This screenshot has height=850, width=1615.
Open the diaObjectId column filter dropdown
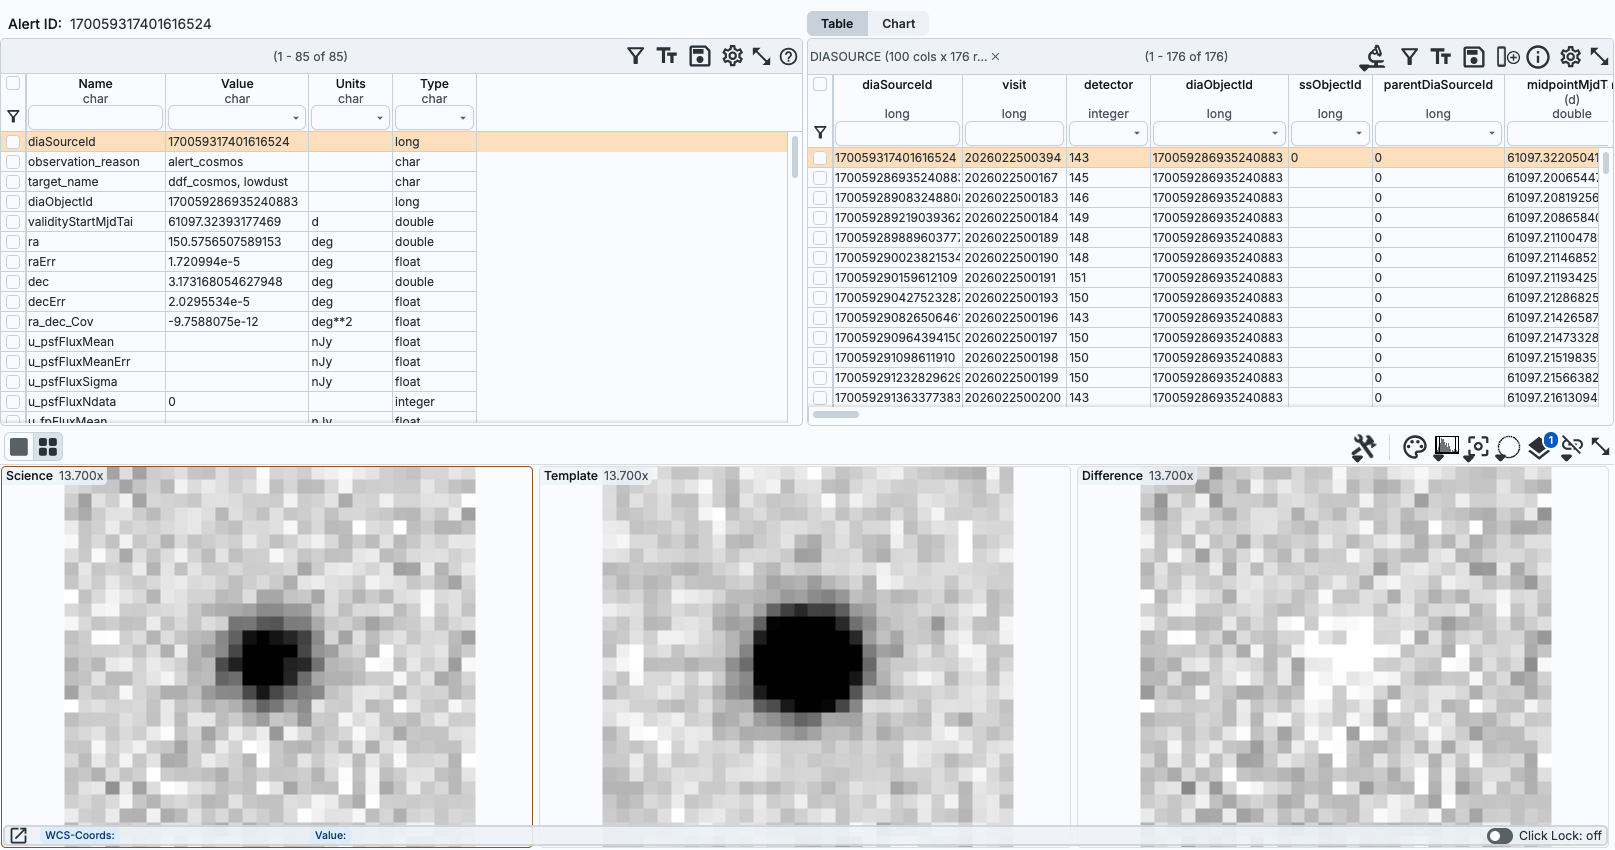(1275, 133)
